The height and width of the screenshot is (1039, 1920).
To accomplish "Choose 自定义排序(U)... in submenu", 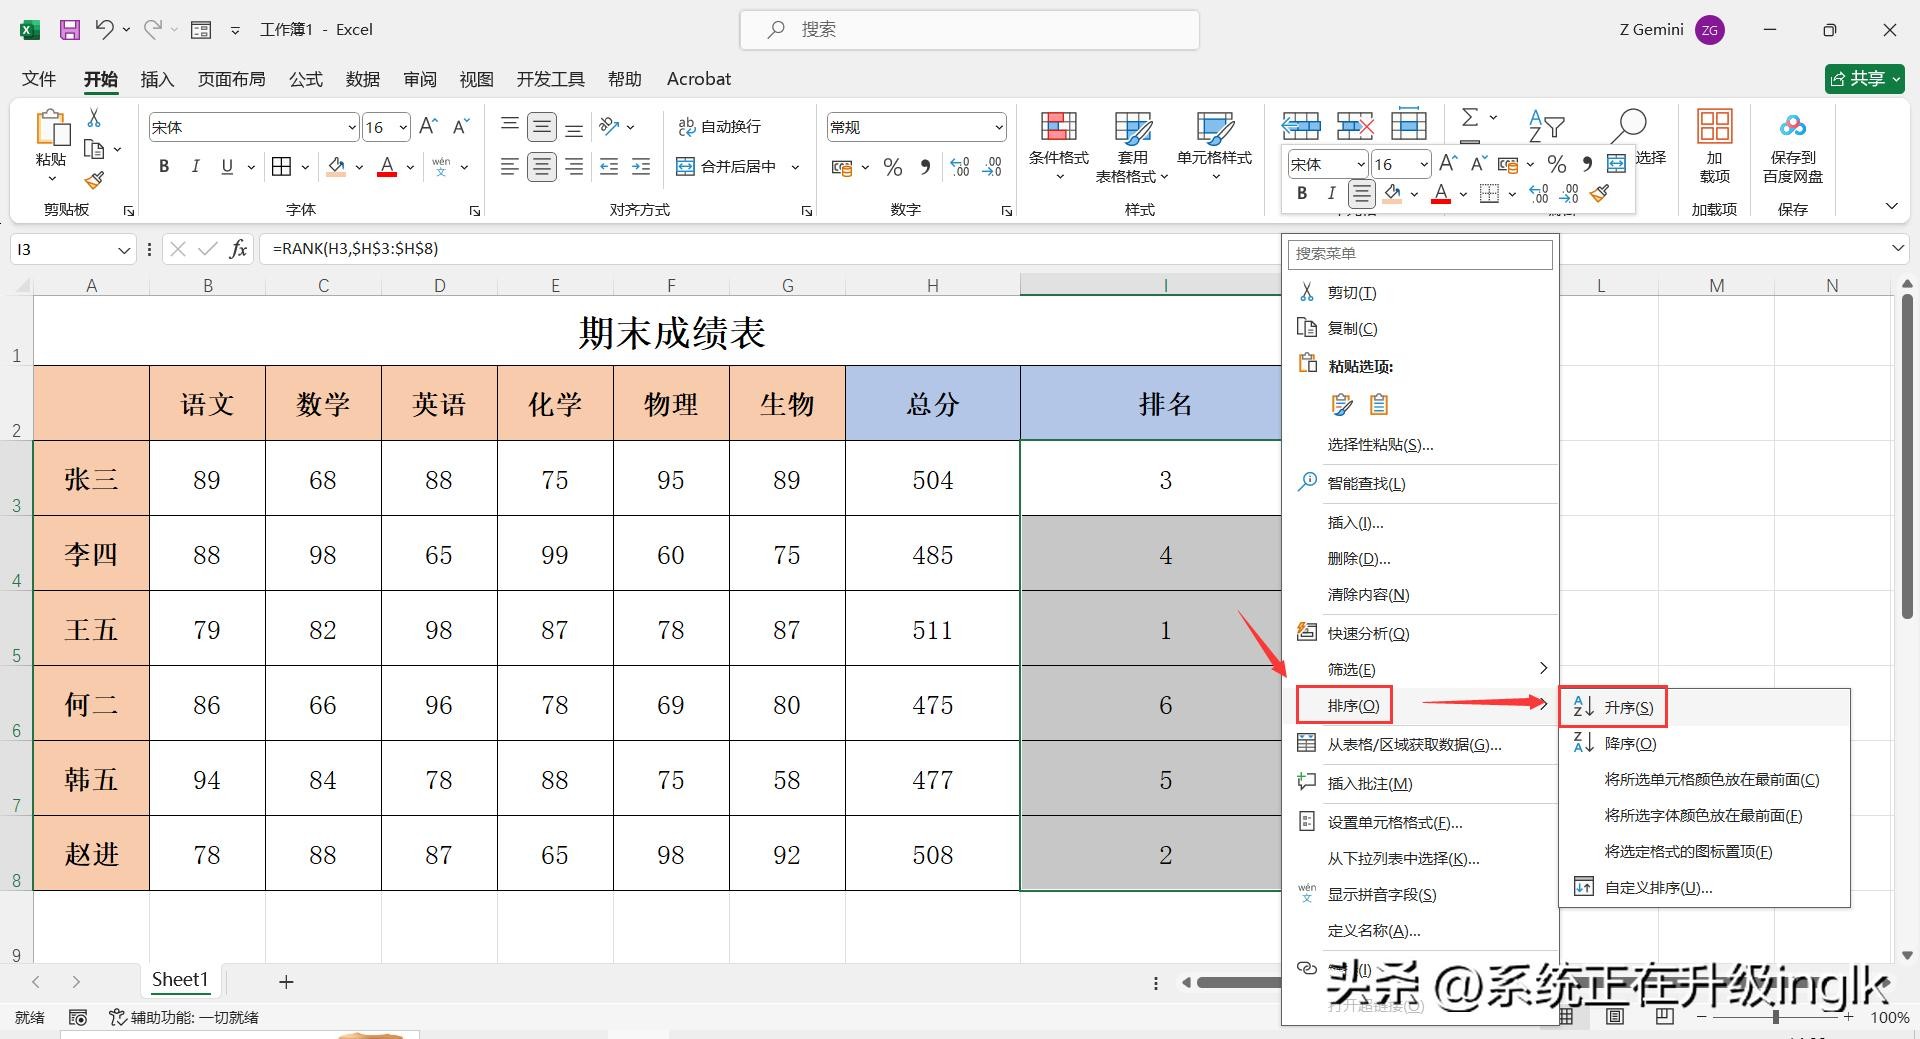I will (x=1657, y=887).
